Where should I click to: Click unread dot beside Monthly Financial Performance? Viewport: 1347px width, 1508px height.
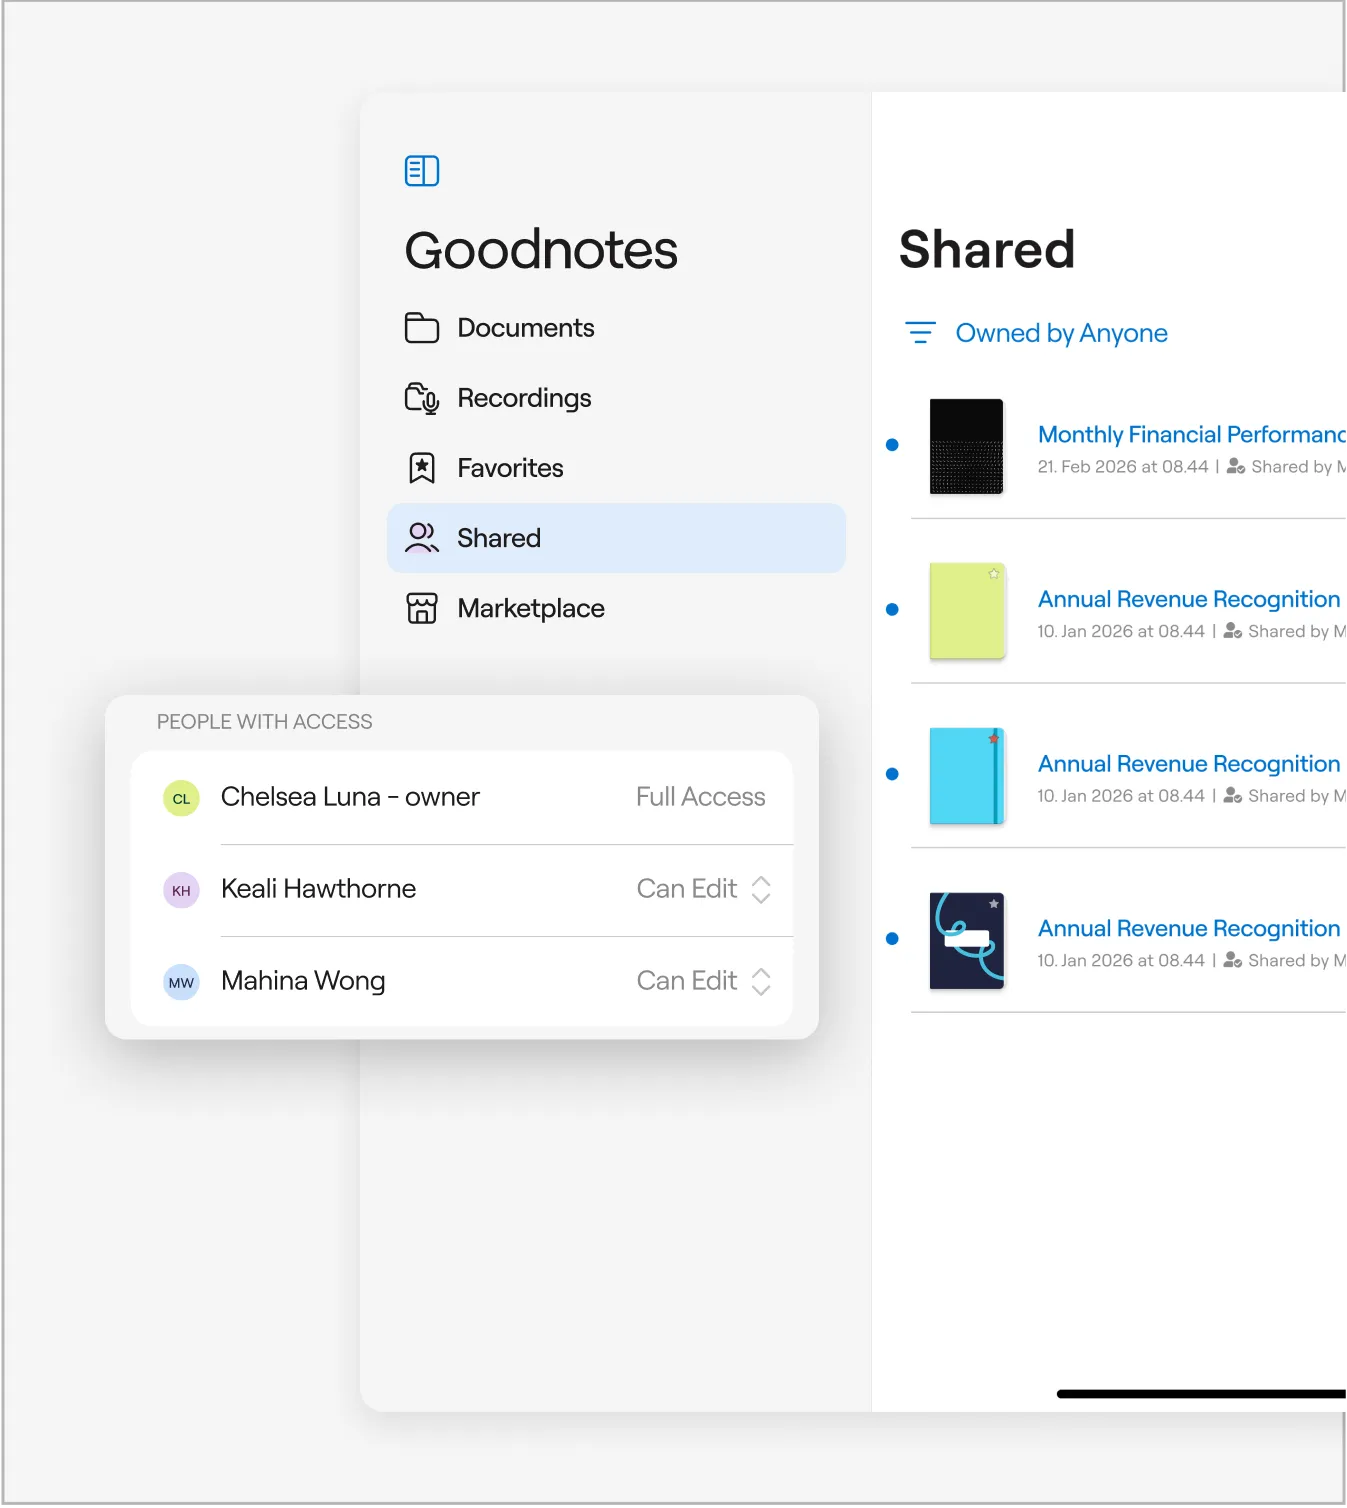click(x=892, y=445)
